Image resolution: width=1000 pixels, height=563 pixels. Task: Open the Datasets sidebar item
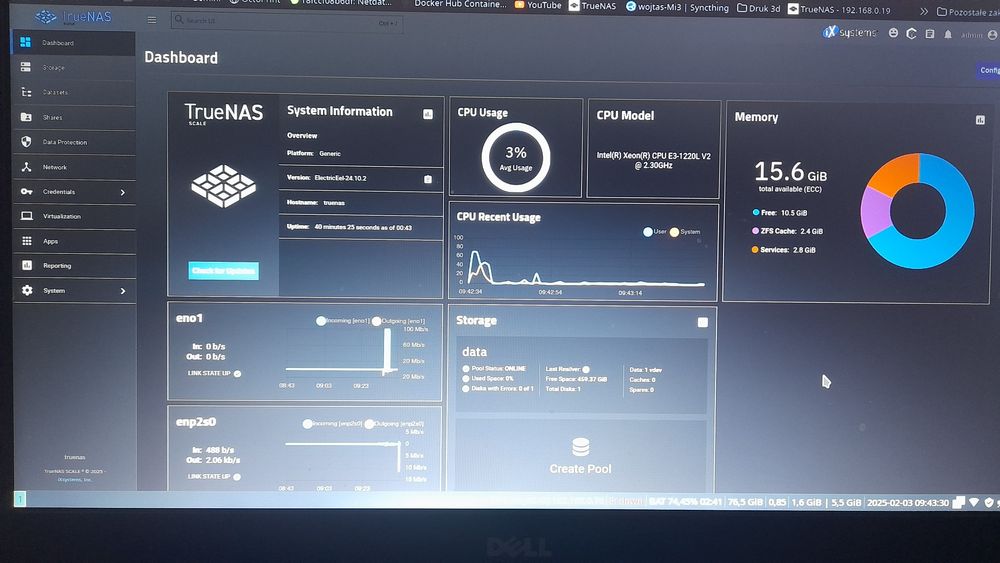73,92
